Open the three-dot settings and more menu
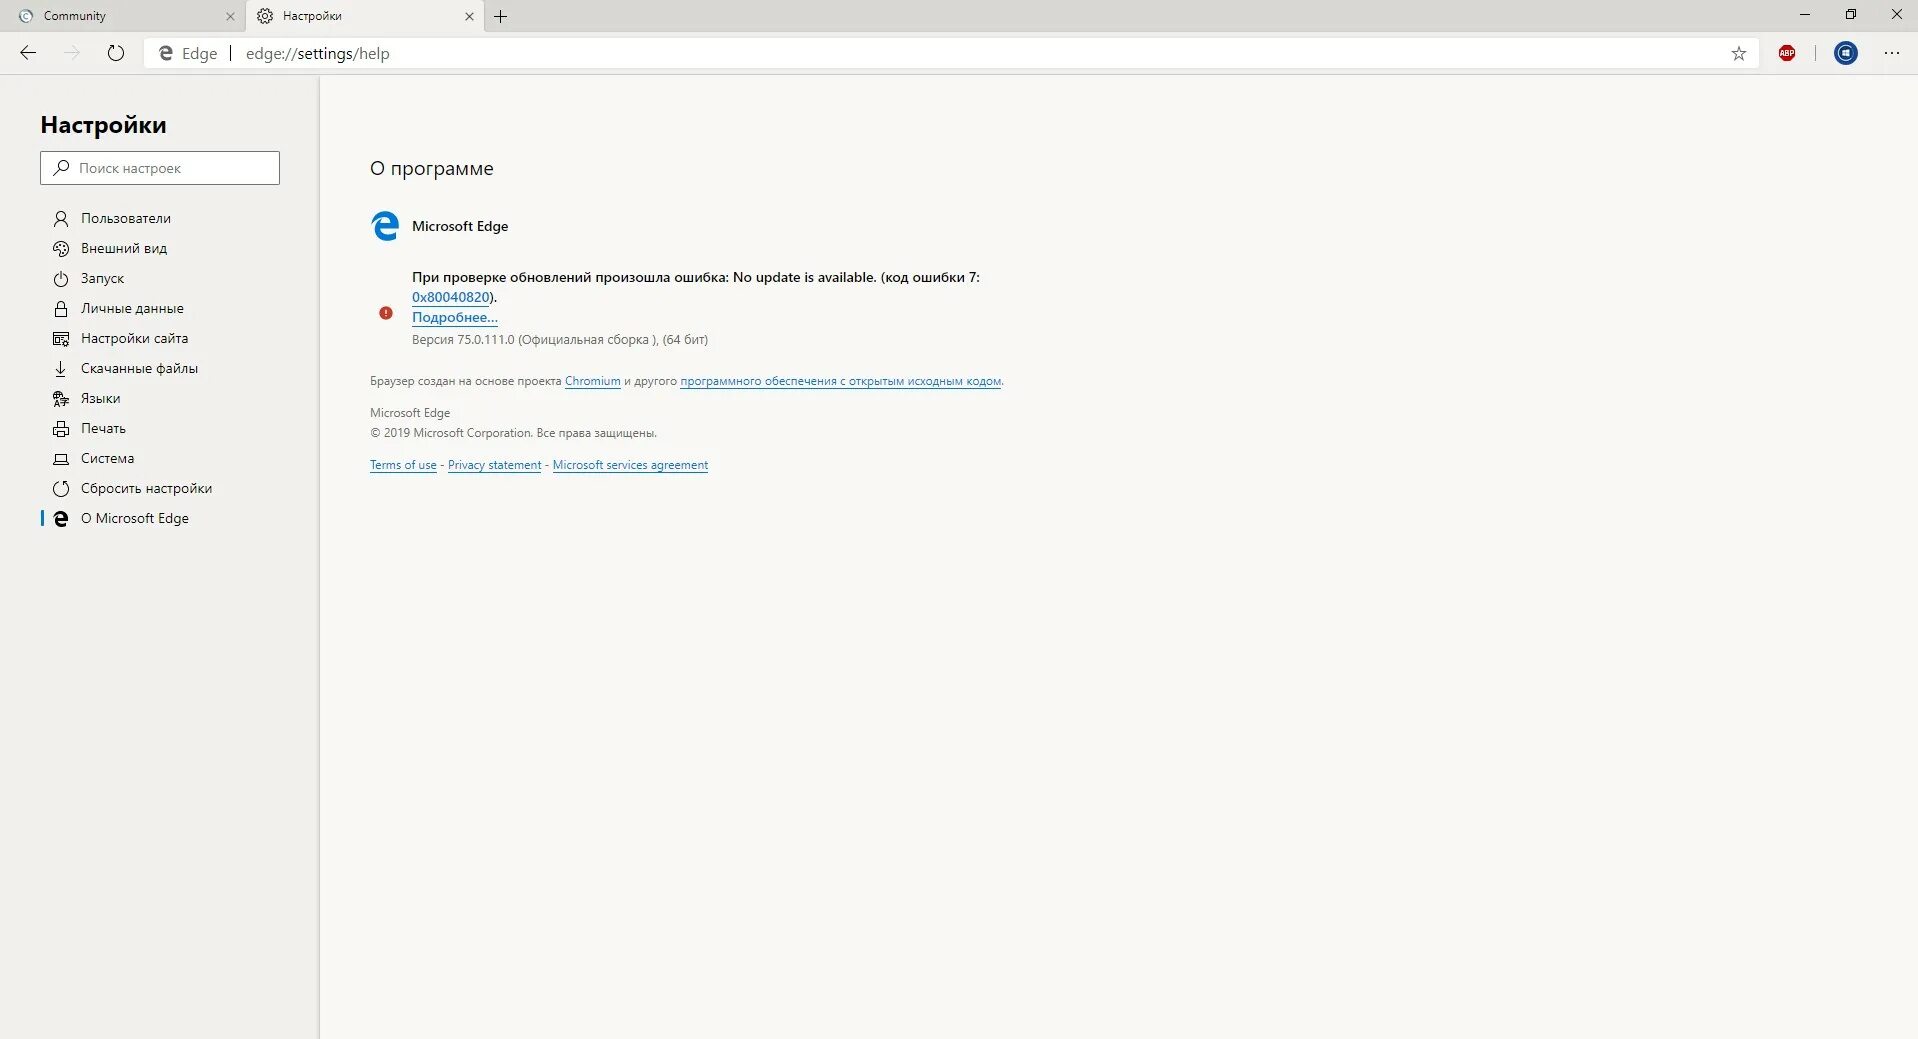1918x1039 pixels. tap(1892, 53)
